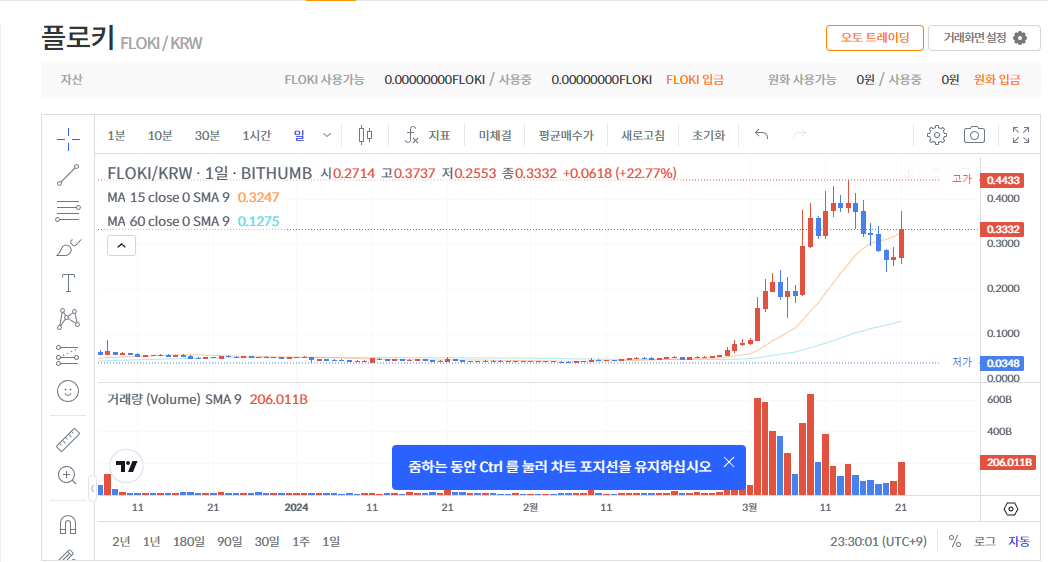The image size is (1048, 562).
Task: Take a chart snapshot with camera icon
Action: (974, 135)
